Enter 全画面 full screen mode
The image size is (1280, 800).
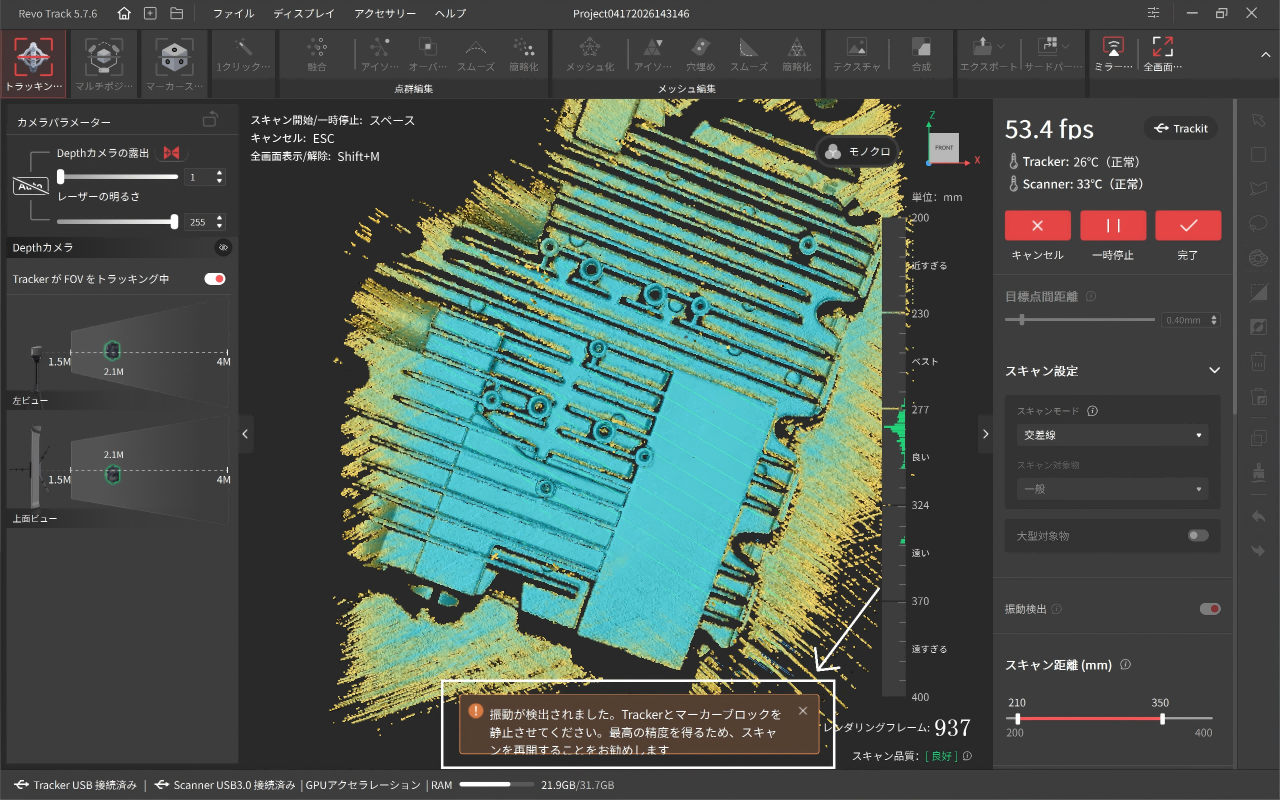click(x=1162, y=55)
